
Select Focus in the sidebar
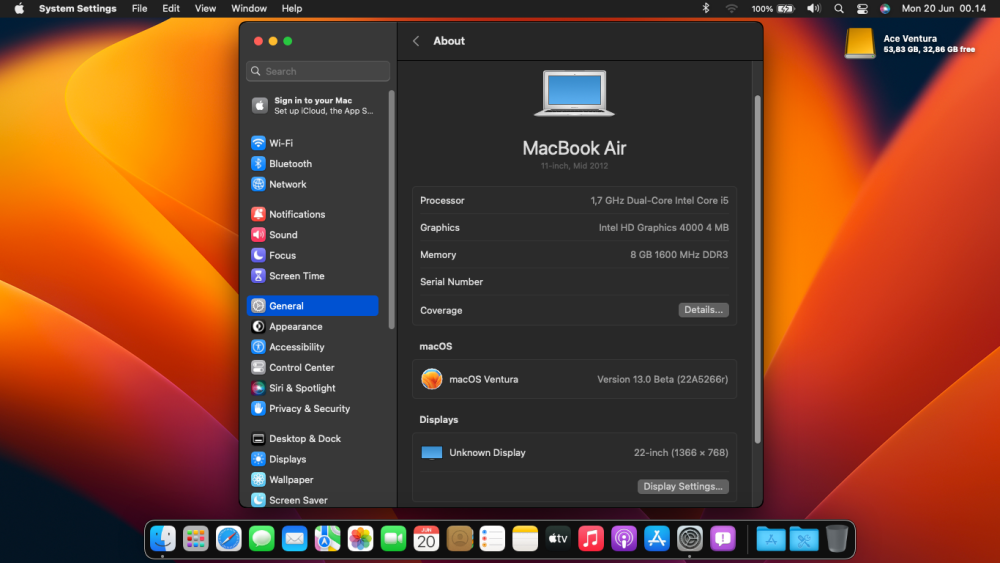pyautogui.click(x=312, y=255)
